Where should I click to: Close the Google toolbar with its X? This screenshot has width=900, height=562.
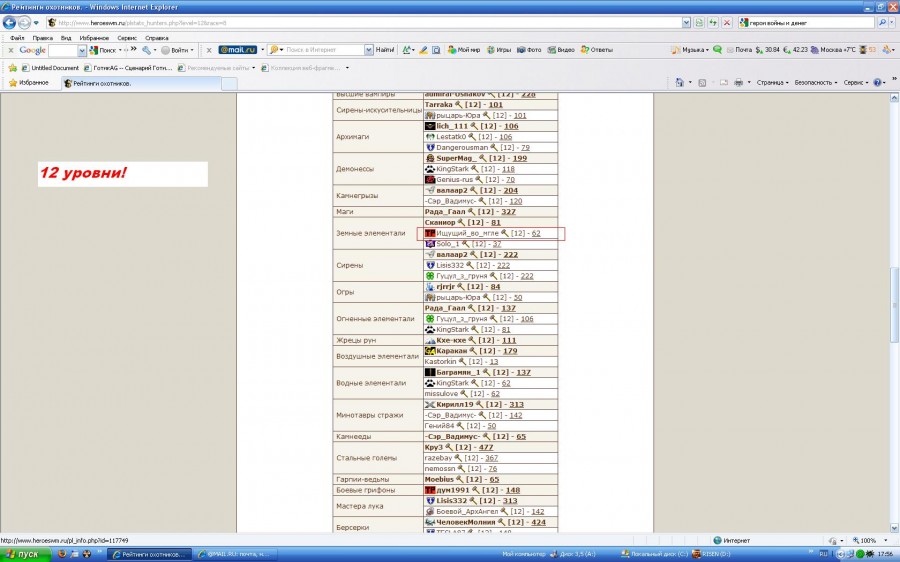coord(11,51)
